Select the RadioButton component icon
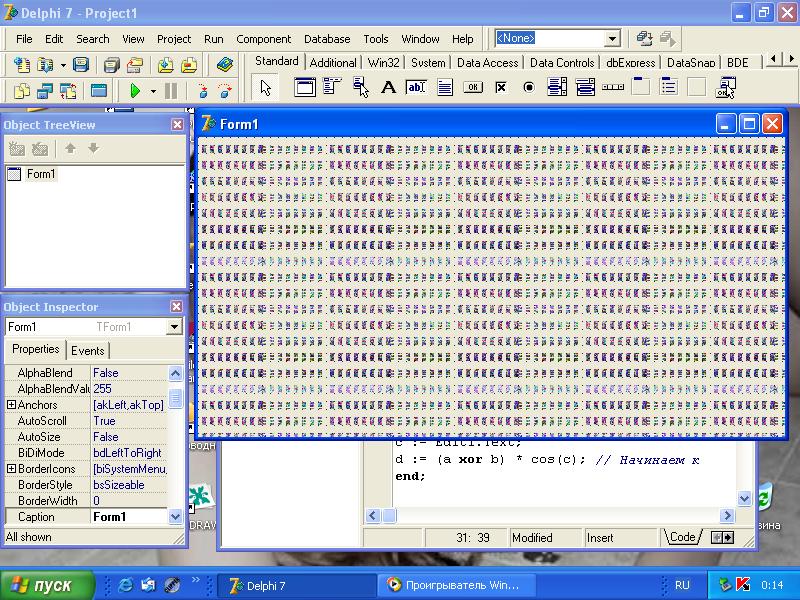This screenshot has width=800, height=600. click(529, 87)
